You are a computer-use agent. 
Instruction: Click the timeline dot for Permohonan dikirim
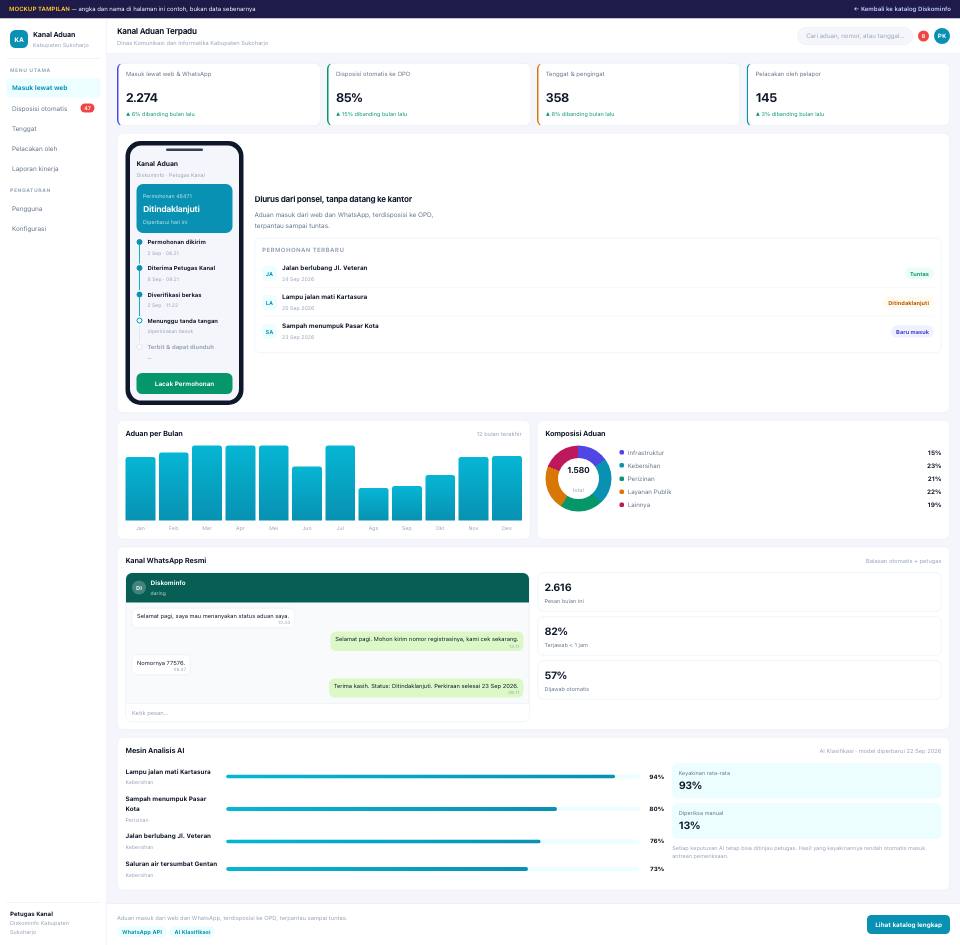pyautogui.click(x=140, y=242)
